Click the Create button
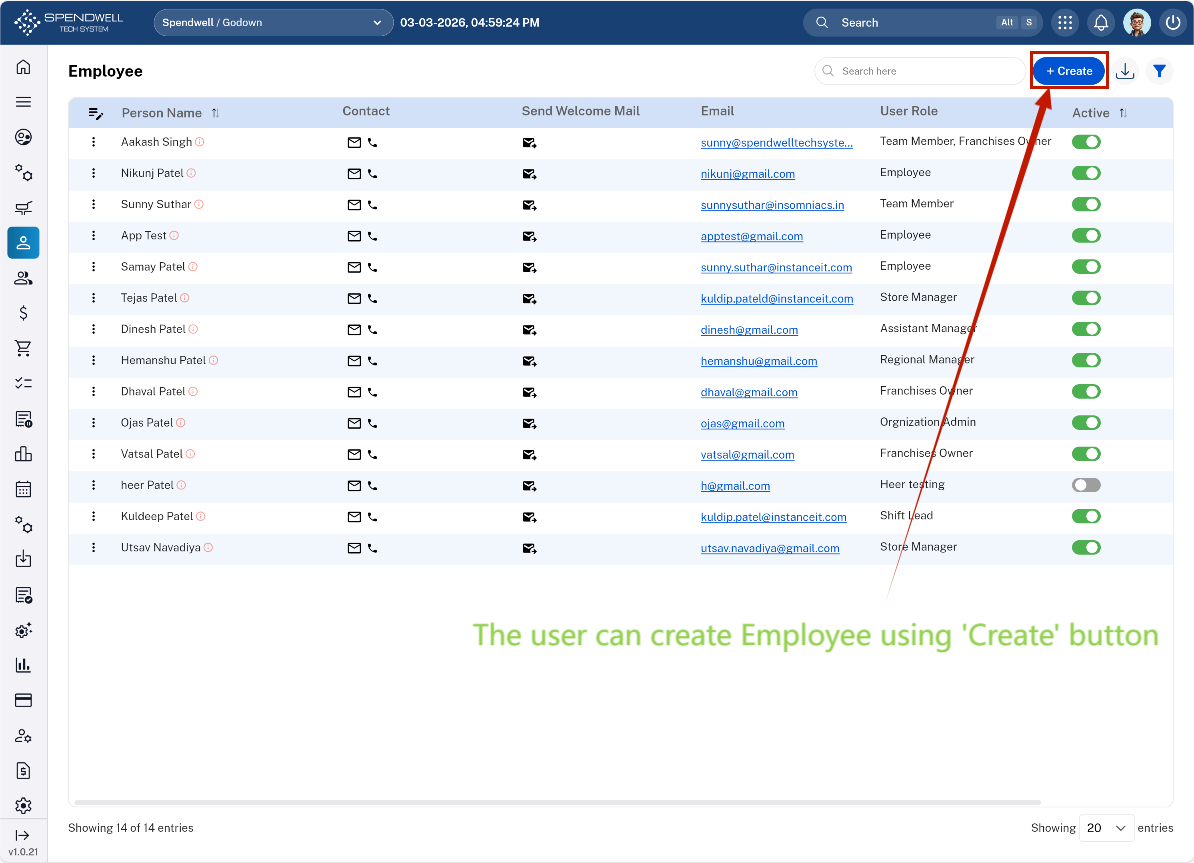 pos(1069,71)
